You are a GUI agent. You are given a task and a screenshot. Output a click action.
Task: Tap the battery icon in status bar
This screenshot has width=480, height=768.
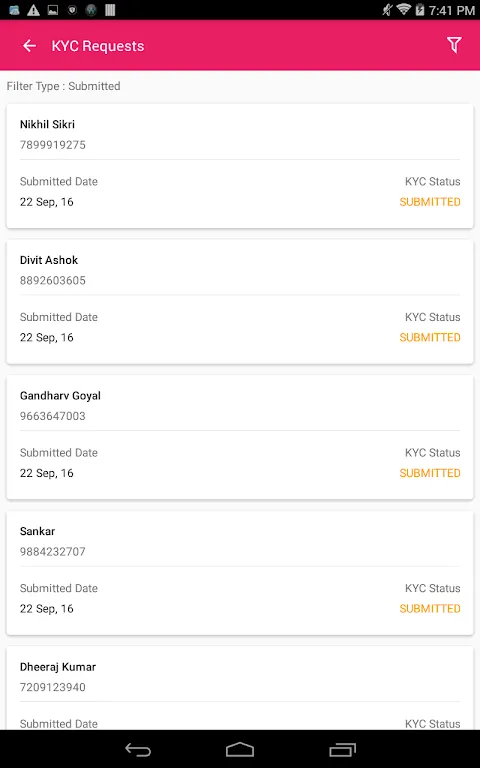419,9
